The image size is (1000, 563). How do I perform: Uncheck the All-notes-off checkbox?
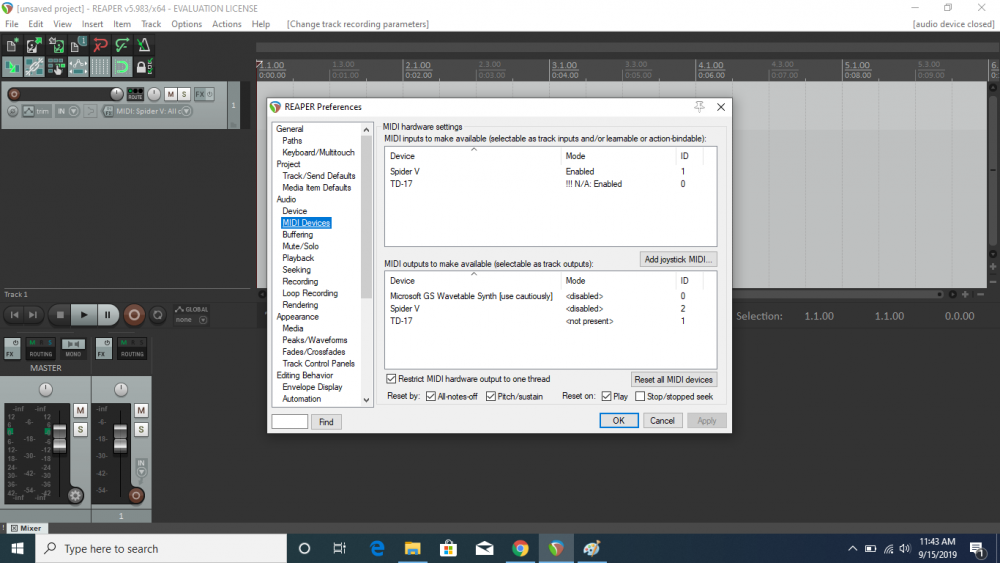click(431, 397)
